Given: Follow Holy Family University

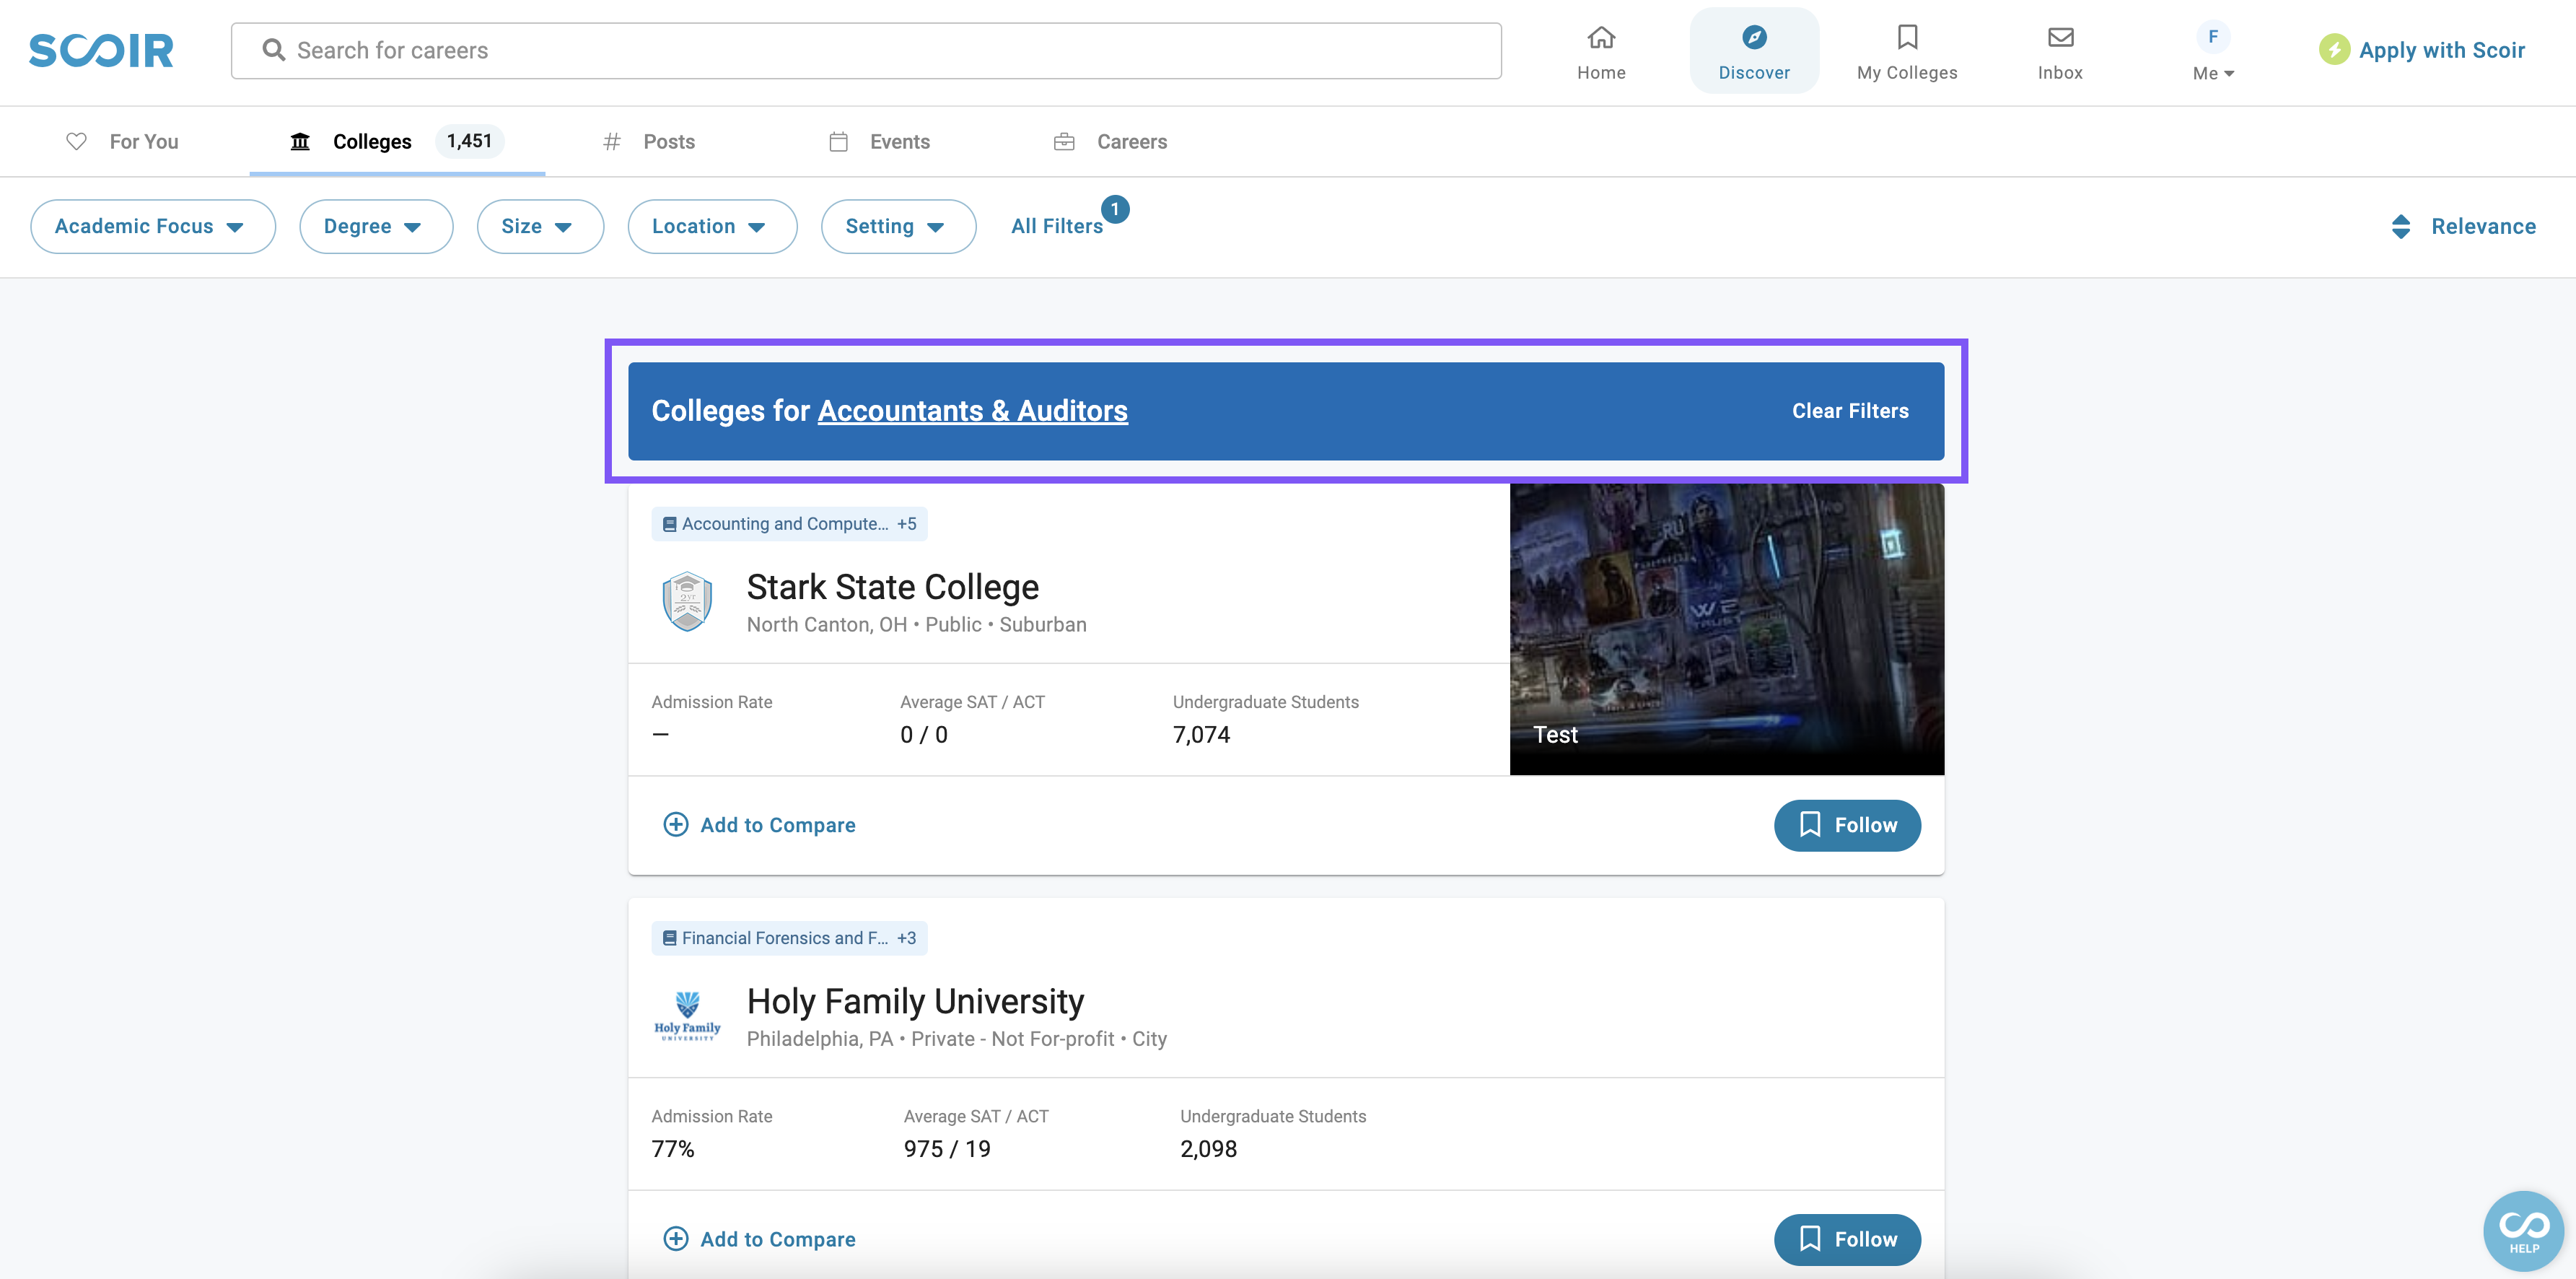Looking at the screenshot, I should click(1847, 1239).
